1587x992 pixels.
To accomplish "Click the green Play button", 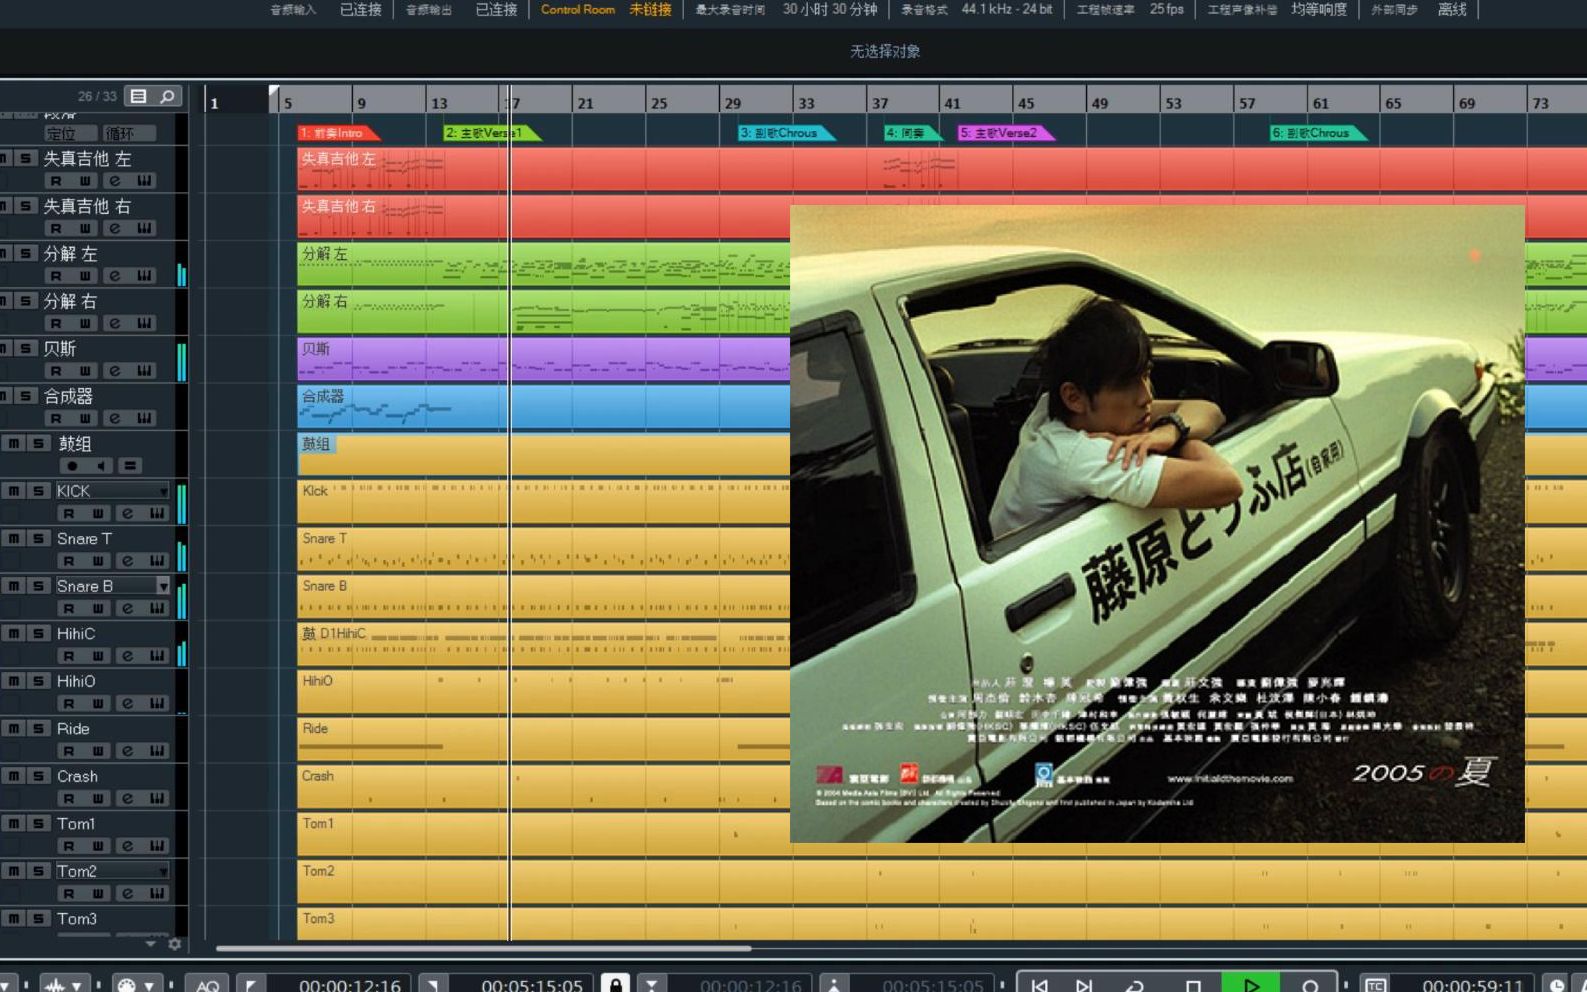I will 1251,984.
